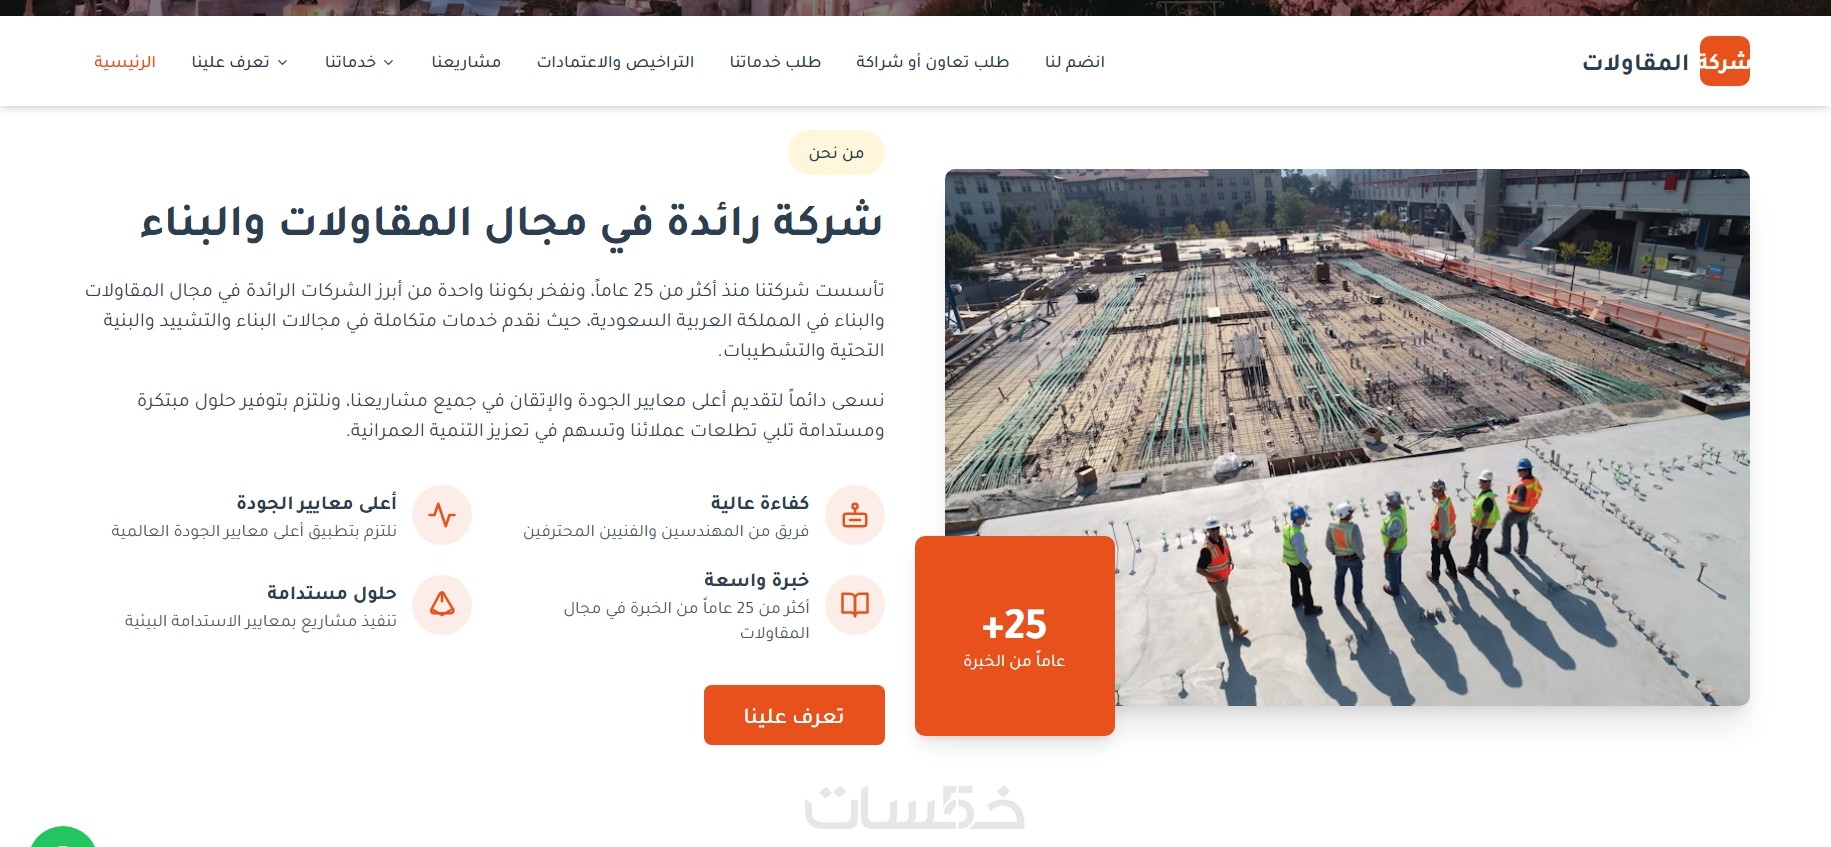Click the robot icon beside كفاءة عالية

(x=855, y=515)
